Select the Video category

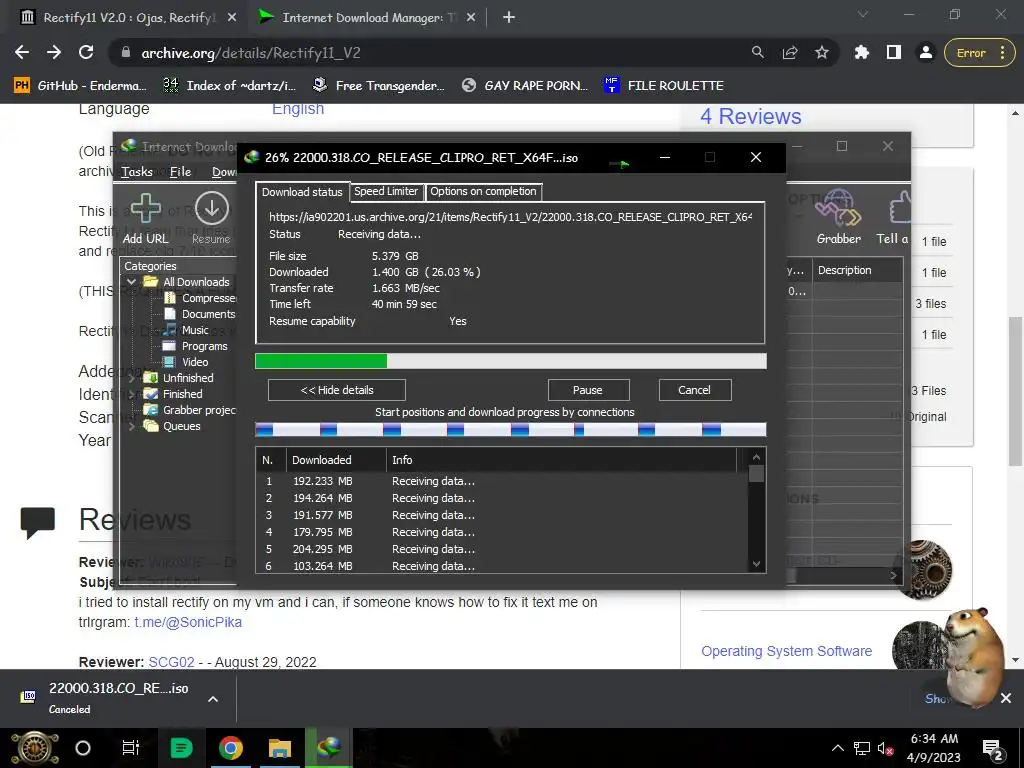[187, 362]
